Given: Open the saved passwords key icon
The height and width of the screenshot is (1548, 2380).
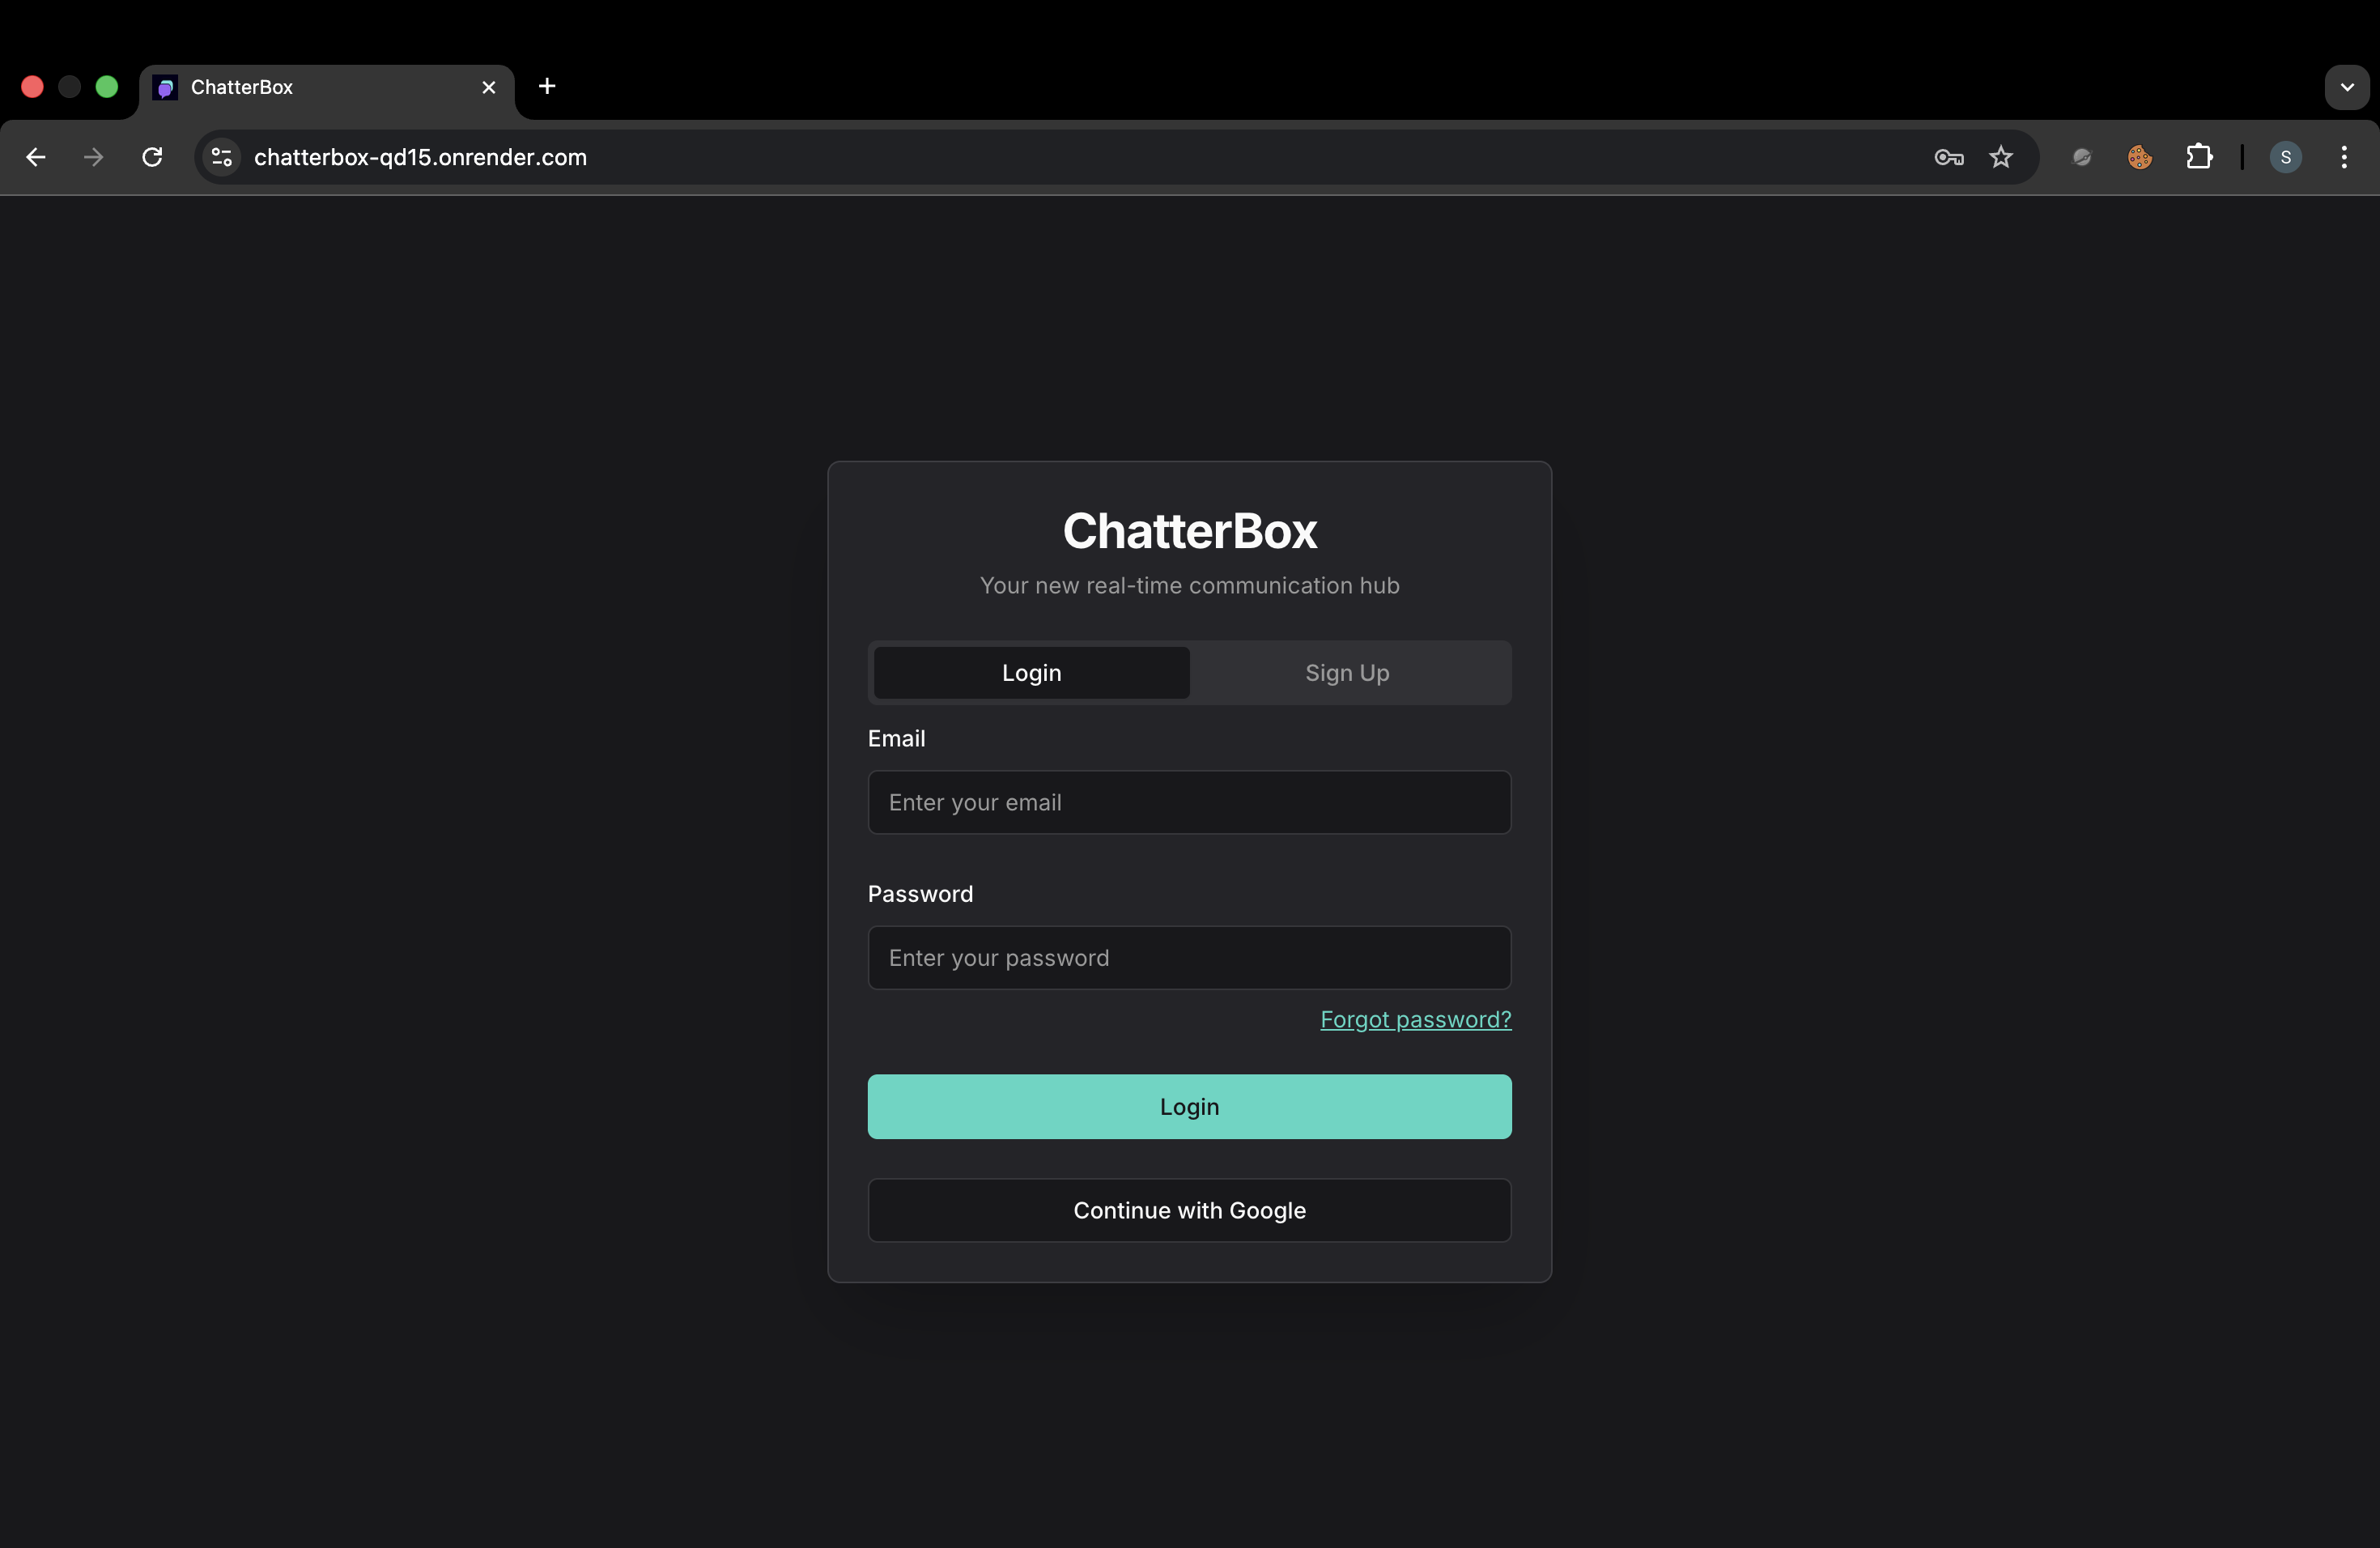Looking at the screenshot, I should pos(1948,157).
